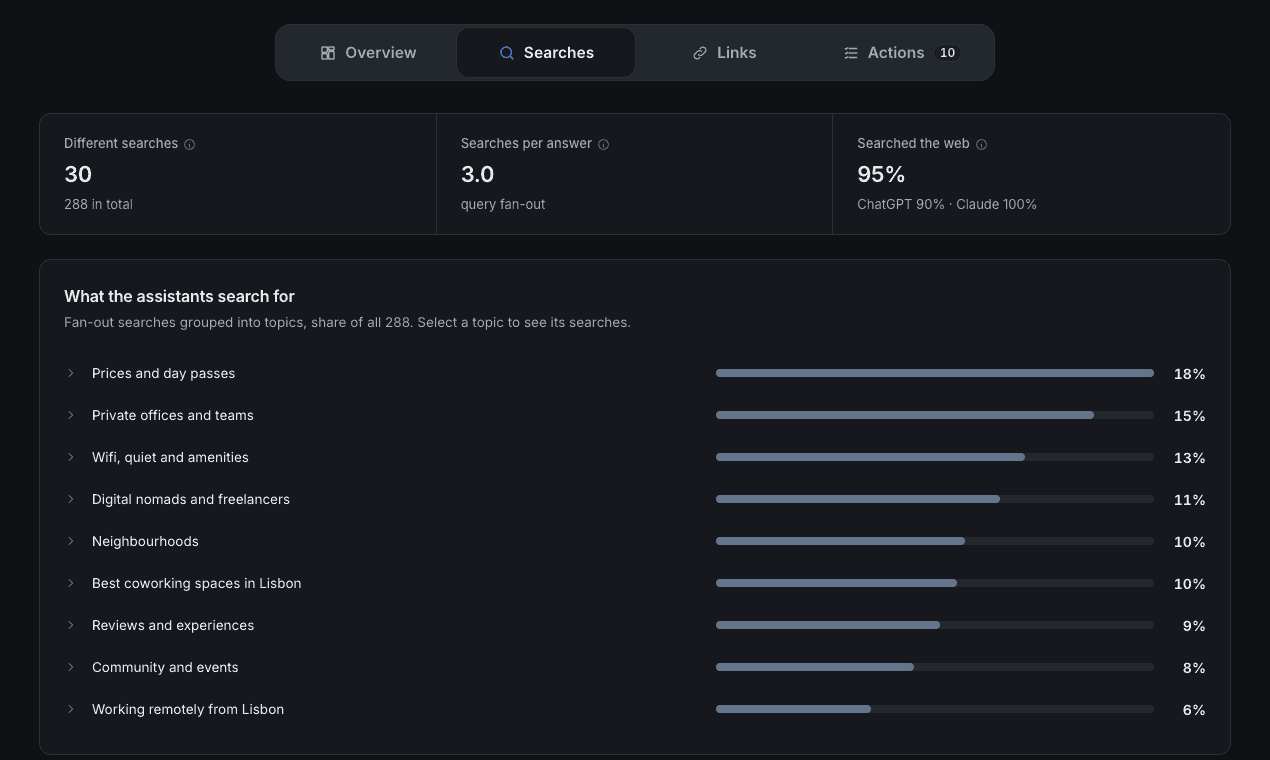Image resolution: width=1270 pixels, height=760 pixels.
Task: Expand the Digital nomads and freelancers topic
Action: 71,499
